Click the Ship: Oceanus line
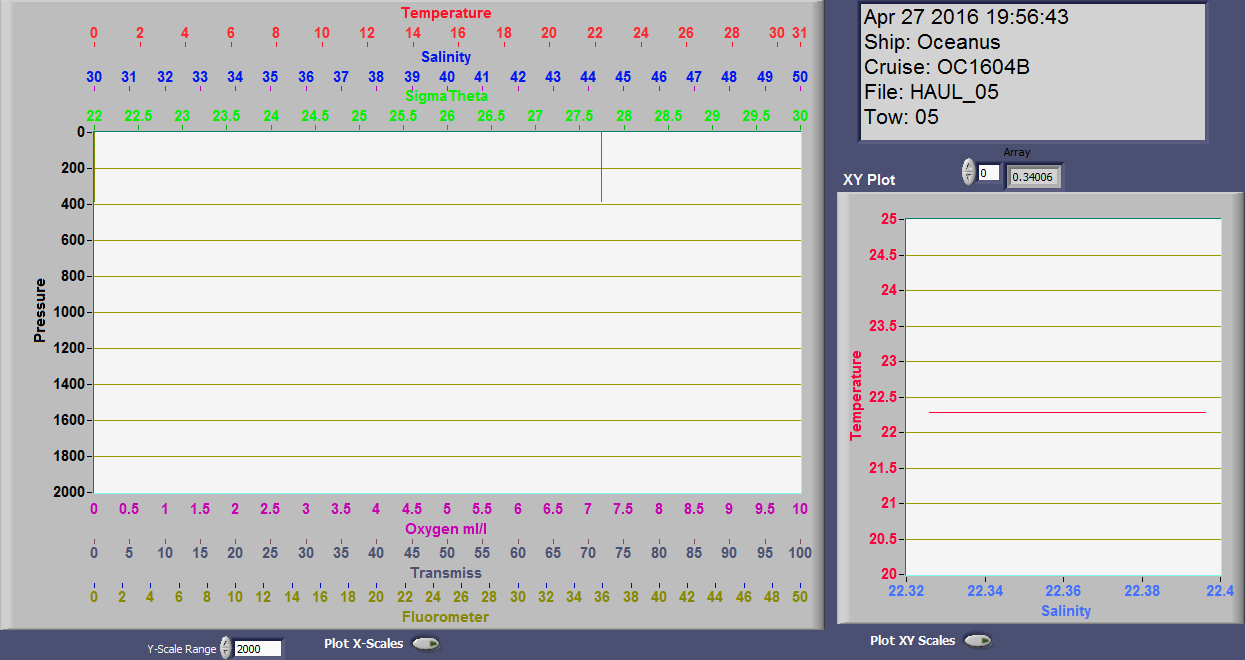 (932, 42)
